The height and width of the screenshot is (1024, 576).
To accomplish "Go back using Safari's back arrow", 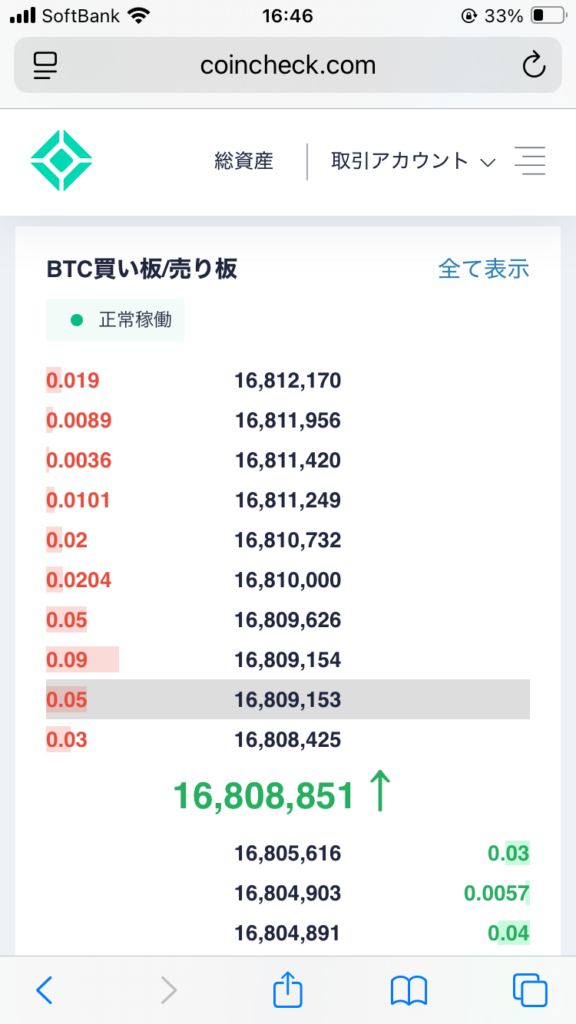I will 44,990.
